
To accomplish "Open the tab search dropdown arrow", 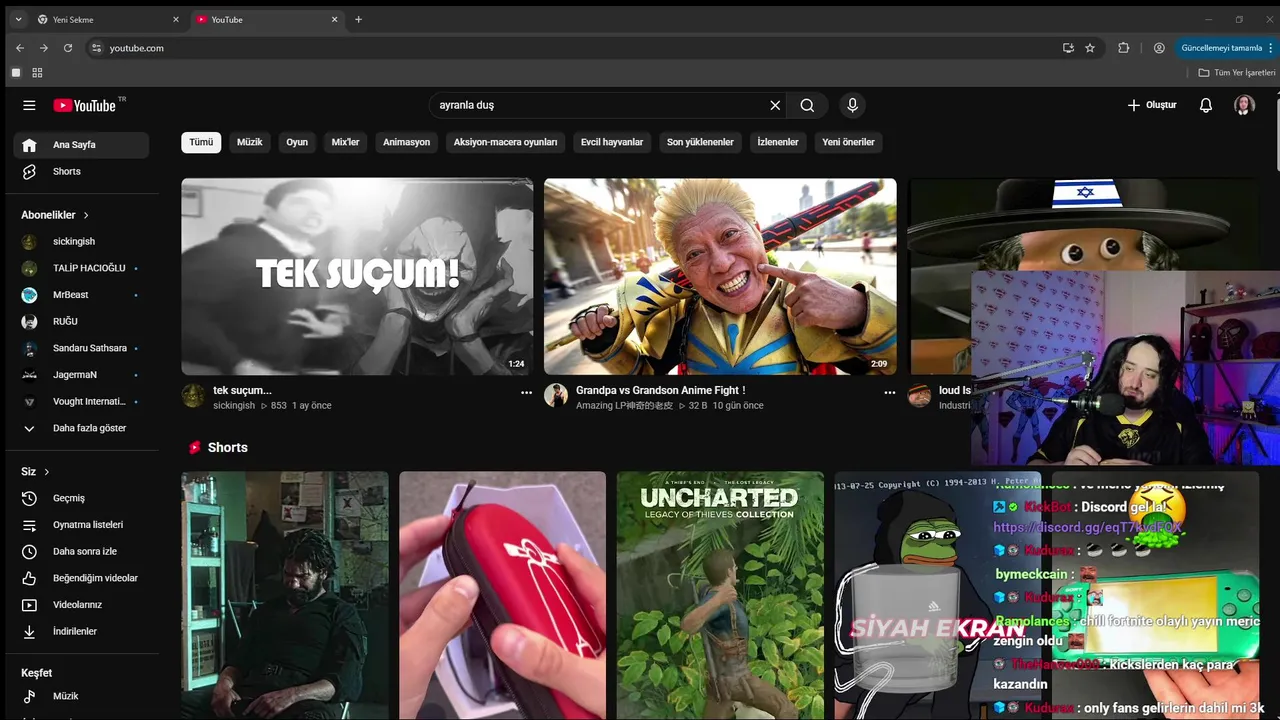I will (18, 19).
